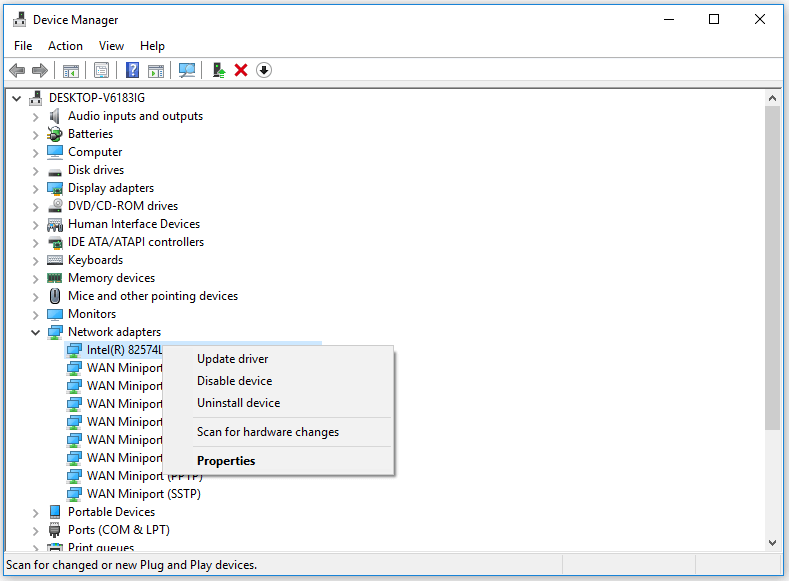Select the Print queues category
789x581 pixels.
click(x=101, y=547)
